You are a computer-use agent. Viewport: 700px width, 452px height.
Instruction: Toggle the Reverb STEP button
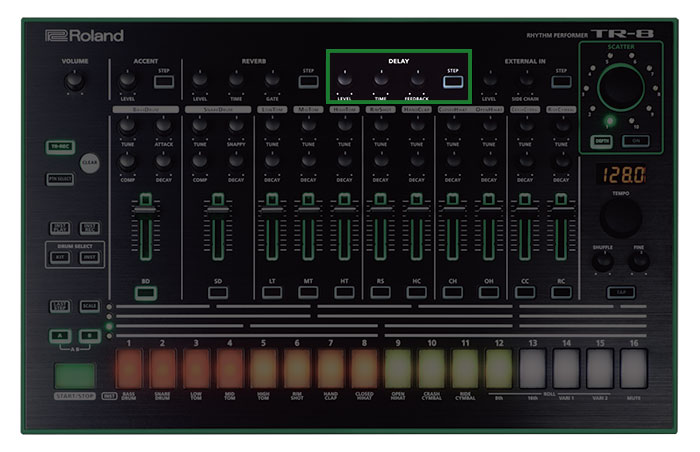[308, 82]
